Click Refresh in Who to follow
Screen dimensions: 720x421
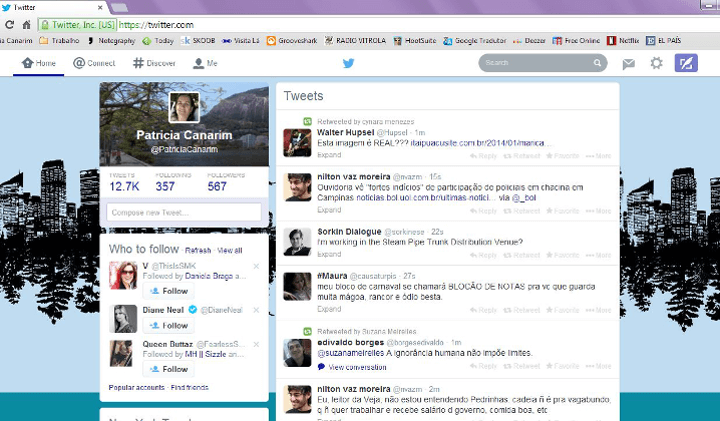(198, 249)
